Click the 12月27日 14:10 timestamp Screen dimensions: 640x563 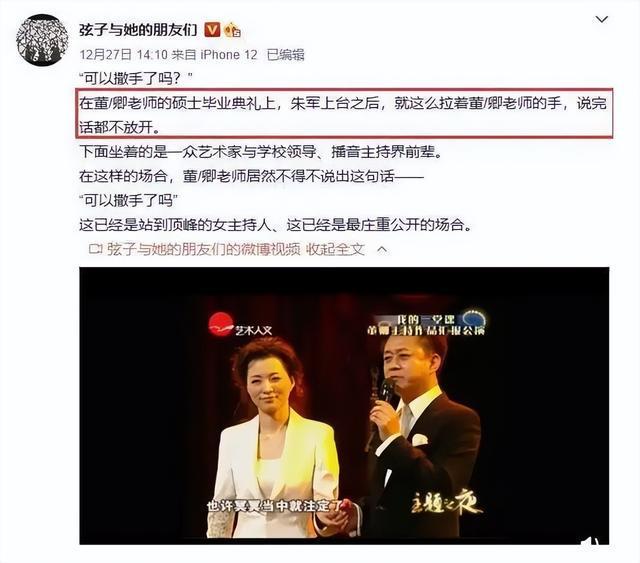(x=124, y=55)
